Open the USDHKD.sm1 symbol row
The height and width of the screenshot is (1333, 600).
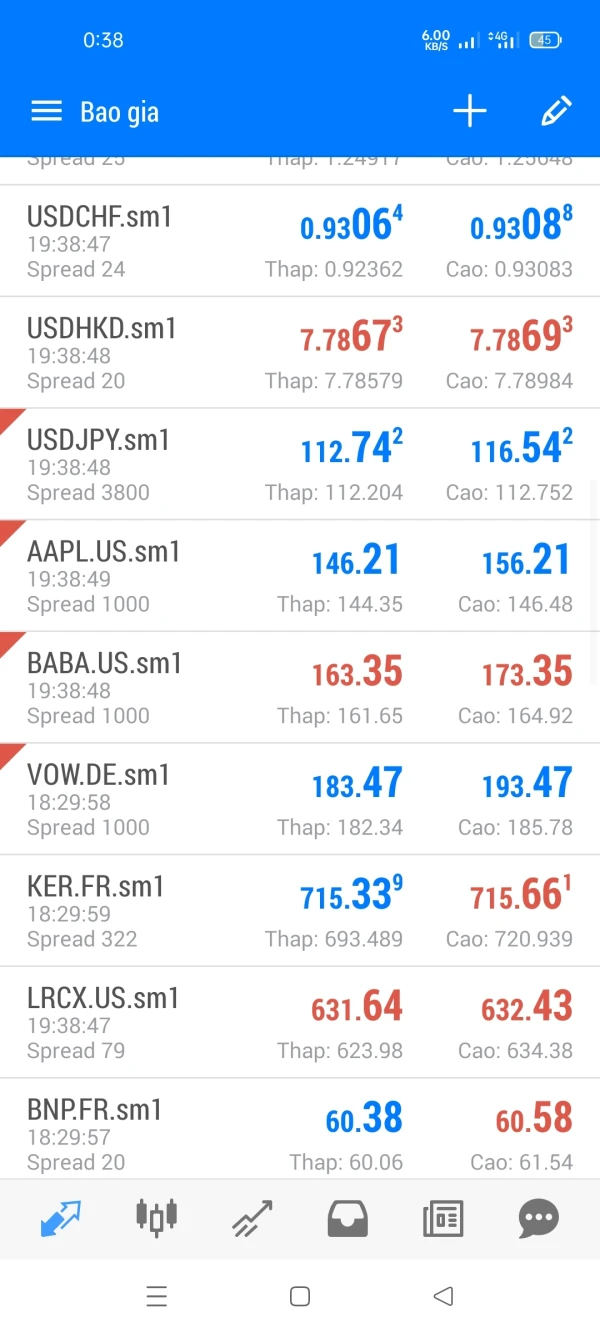click(300, 353)
